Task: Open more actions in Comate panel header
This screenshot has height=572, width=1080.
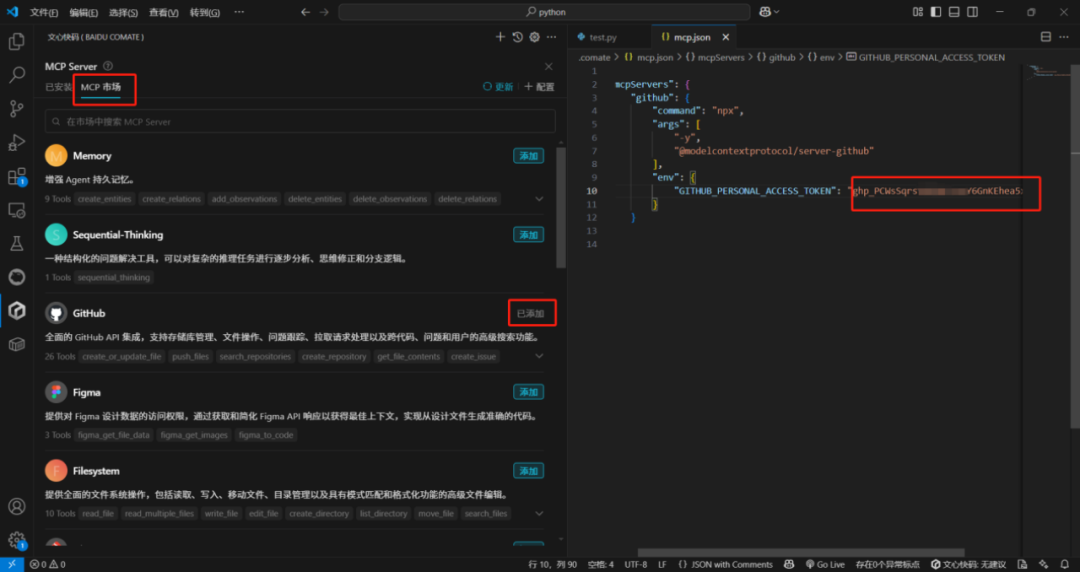Action: [x=552, y=37]
